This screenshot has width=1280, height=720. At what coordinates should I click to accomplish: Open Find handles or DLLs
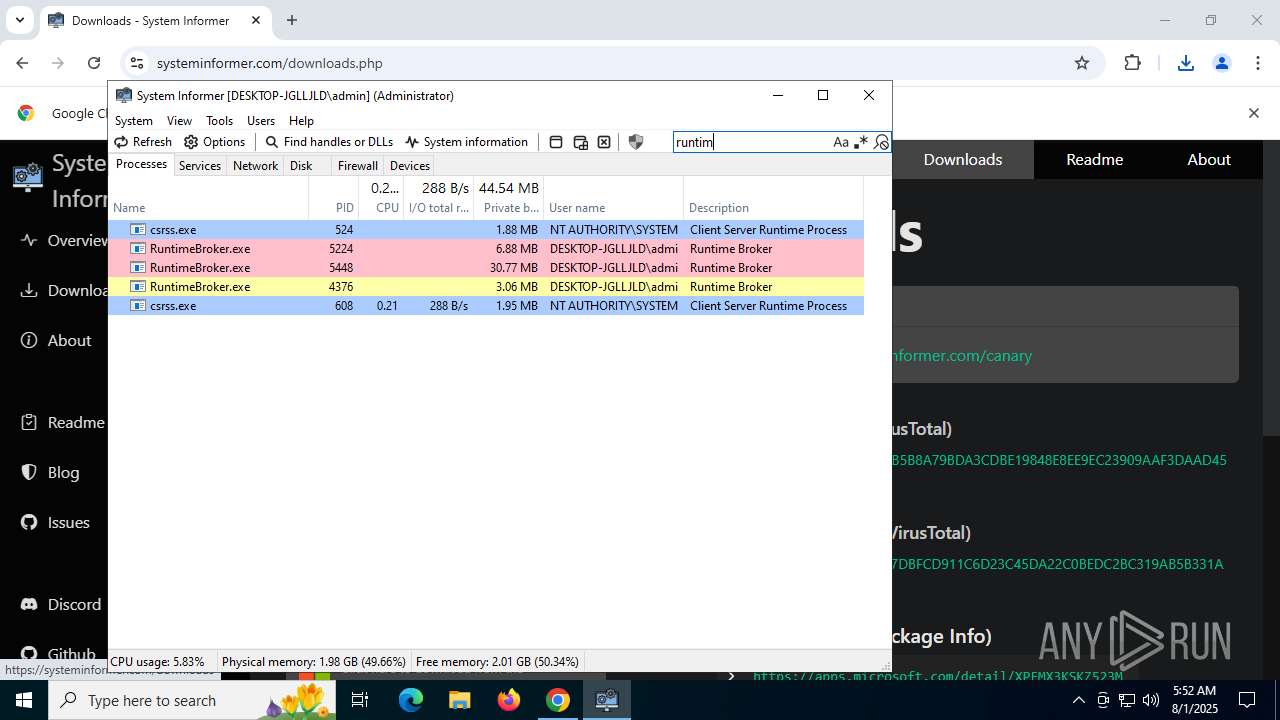329,142
